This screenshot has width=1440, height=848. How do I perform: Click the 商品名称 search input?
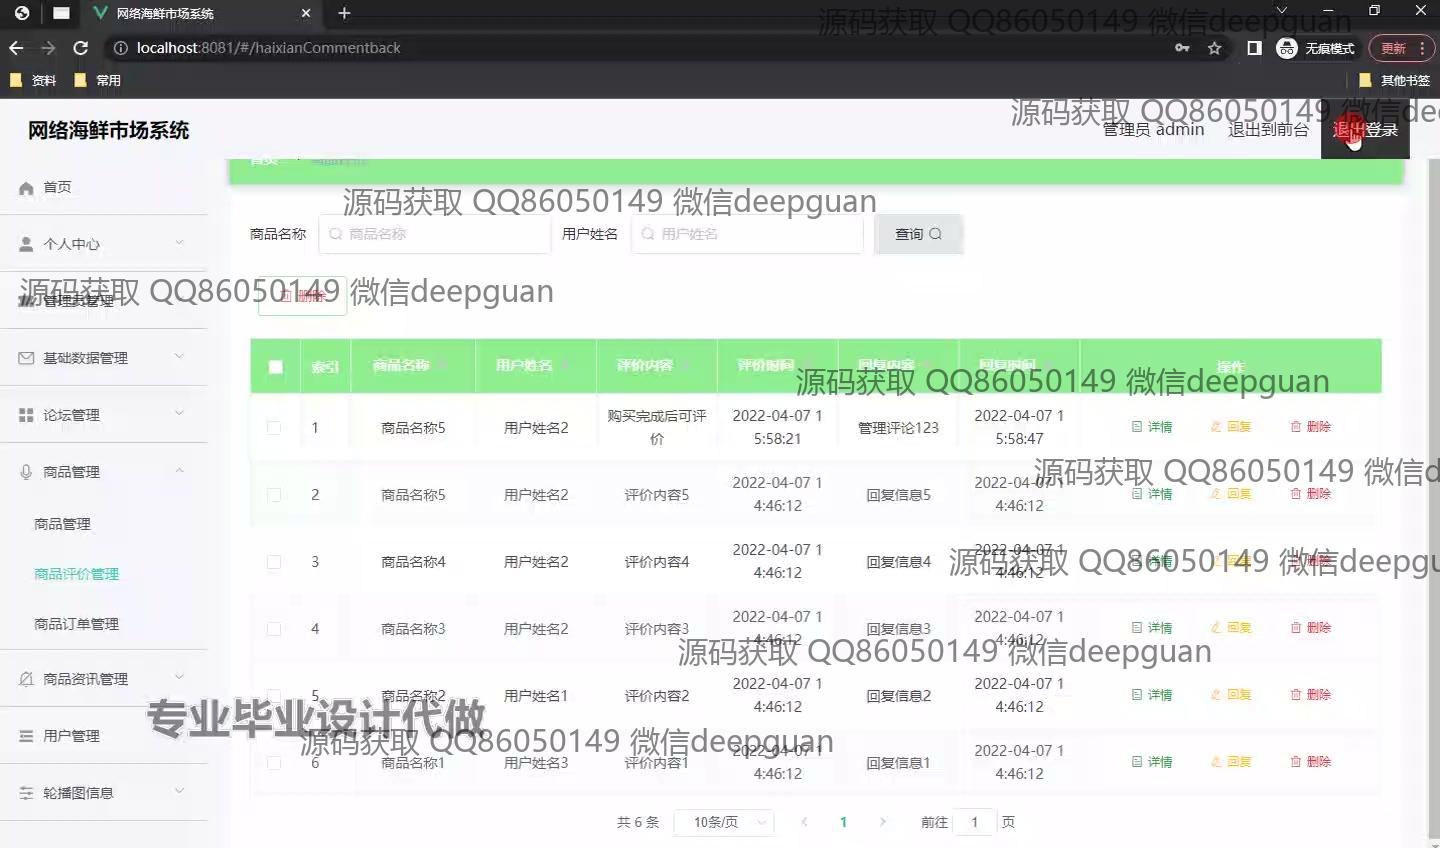tap(435, 234)
